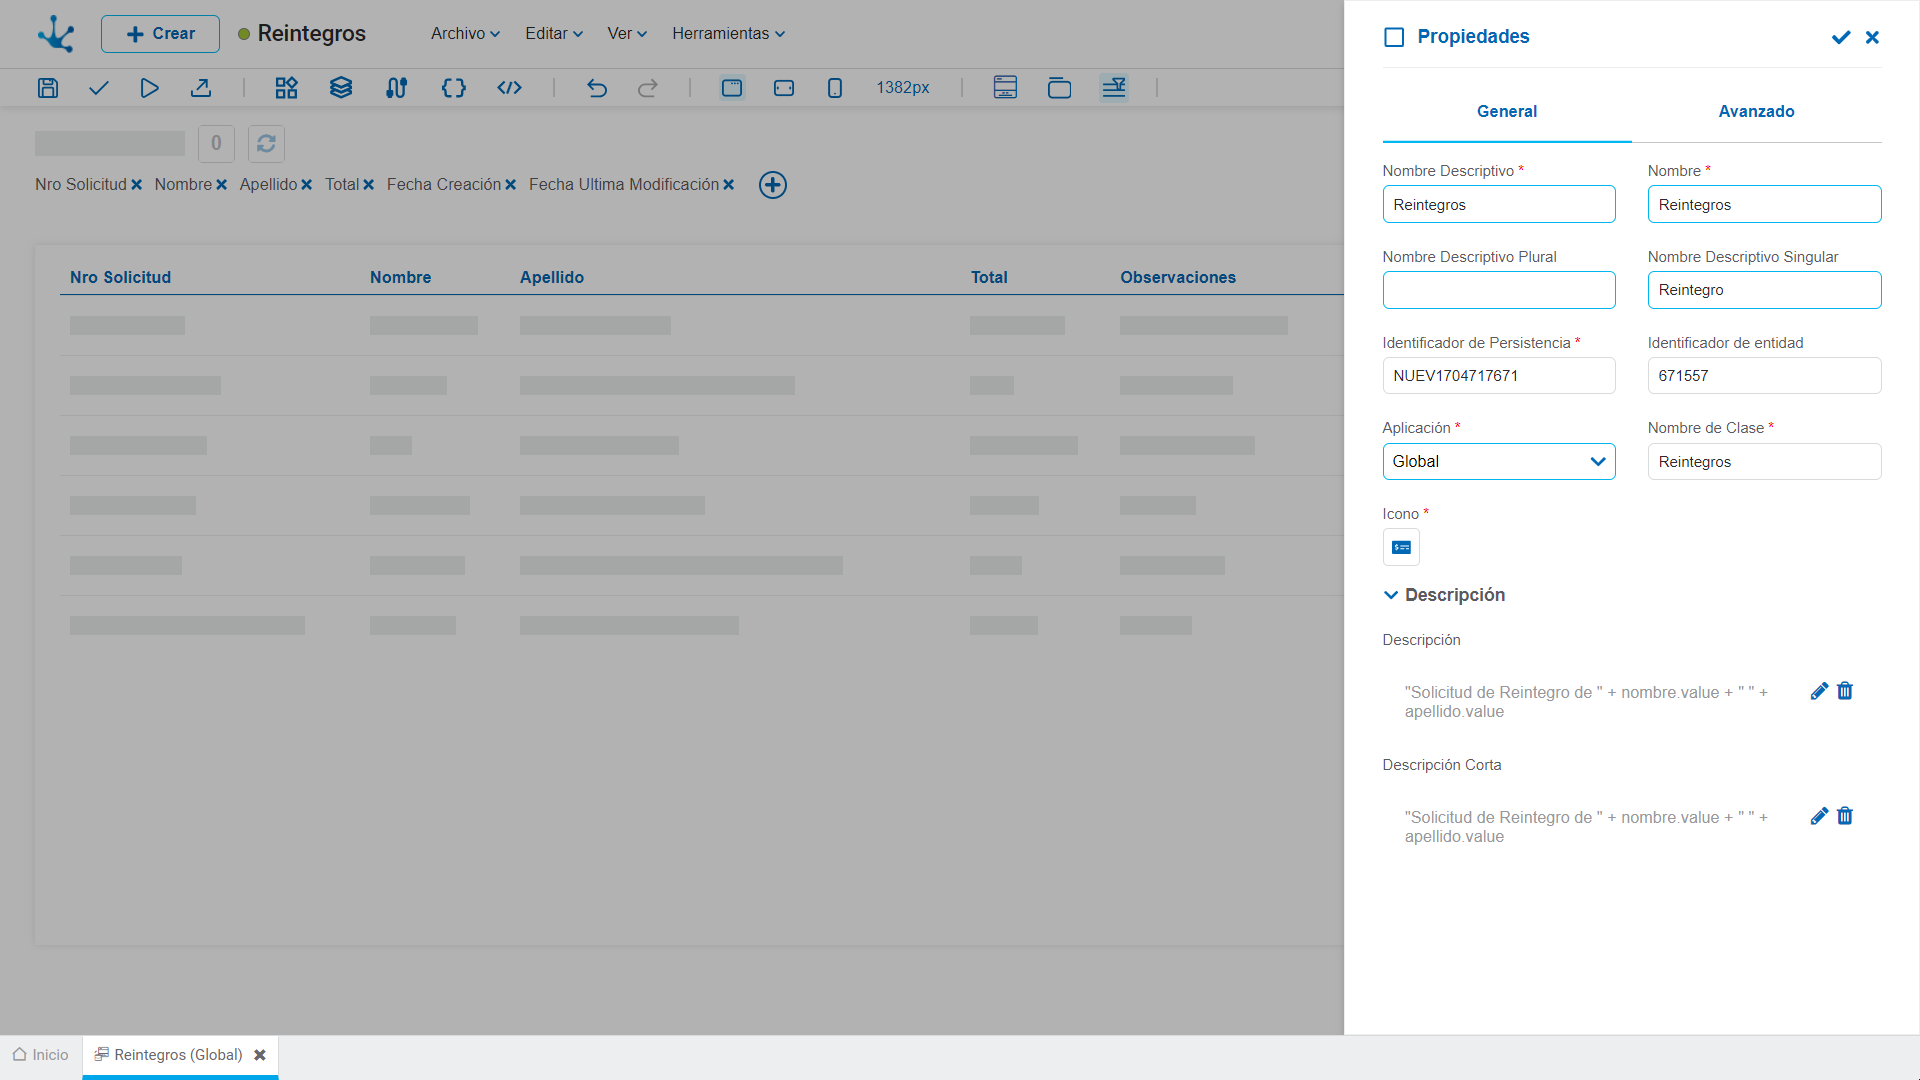1920x1080 pixels.
Task: Confirm properties with the checkmark
Action: pyautogui.click(x=1841, y=37)
